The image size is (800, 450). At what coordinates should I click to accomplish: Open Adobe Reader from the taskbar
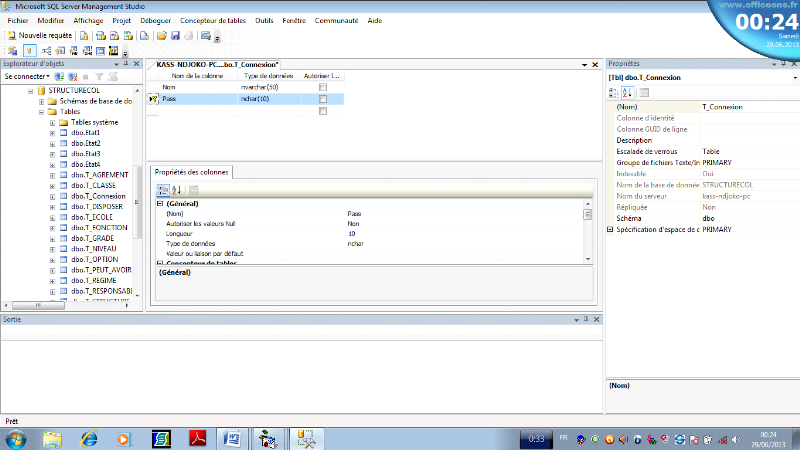(198, 438)
